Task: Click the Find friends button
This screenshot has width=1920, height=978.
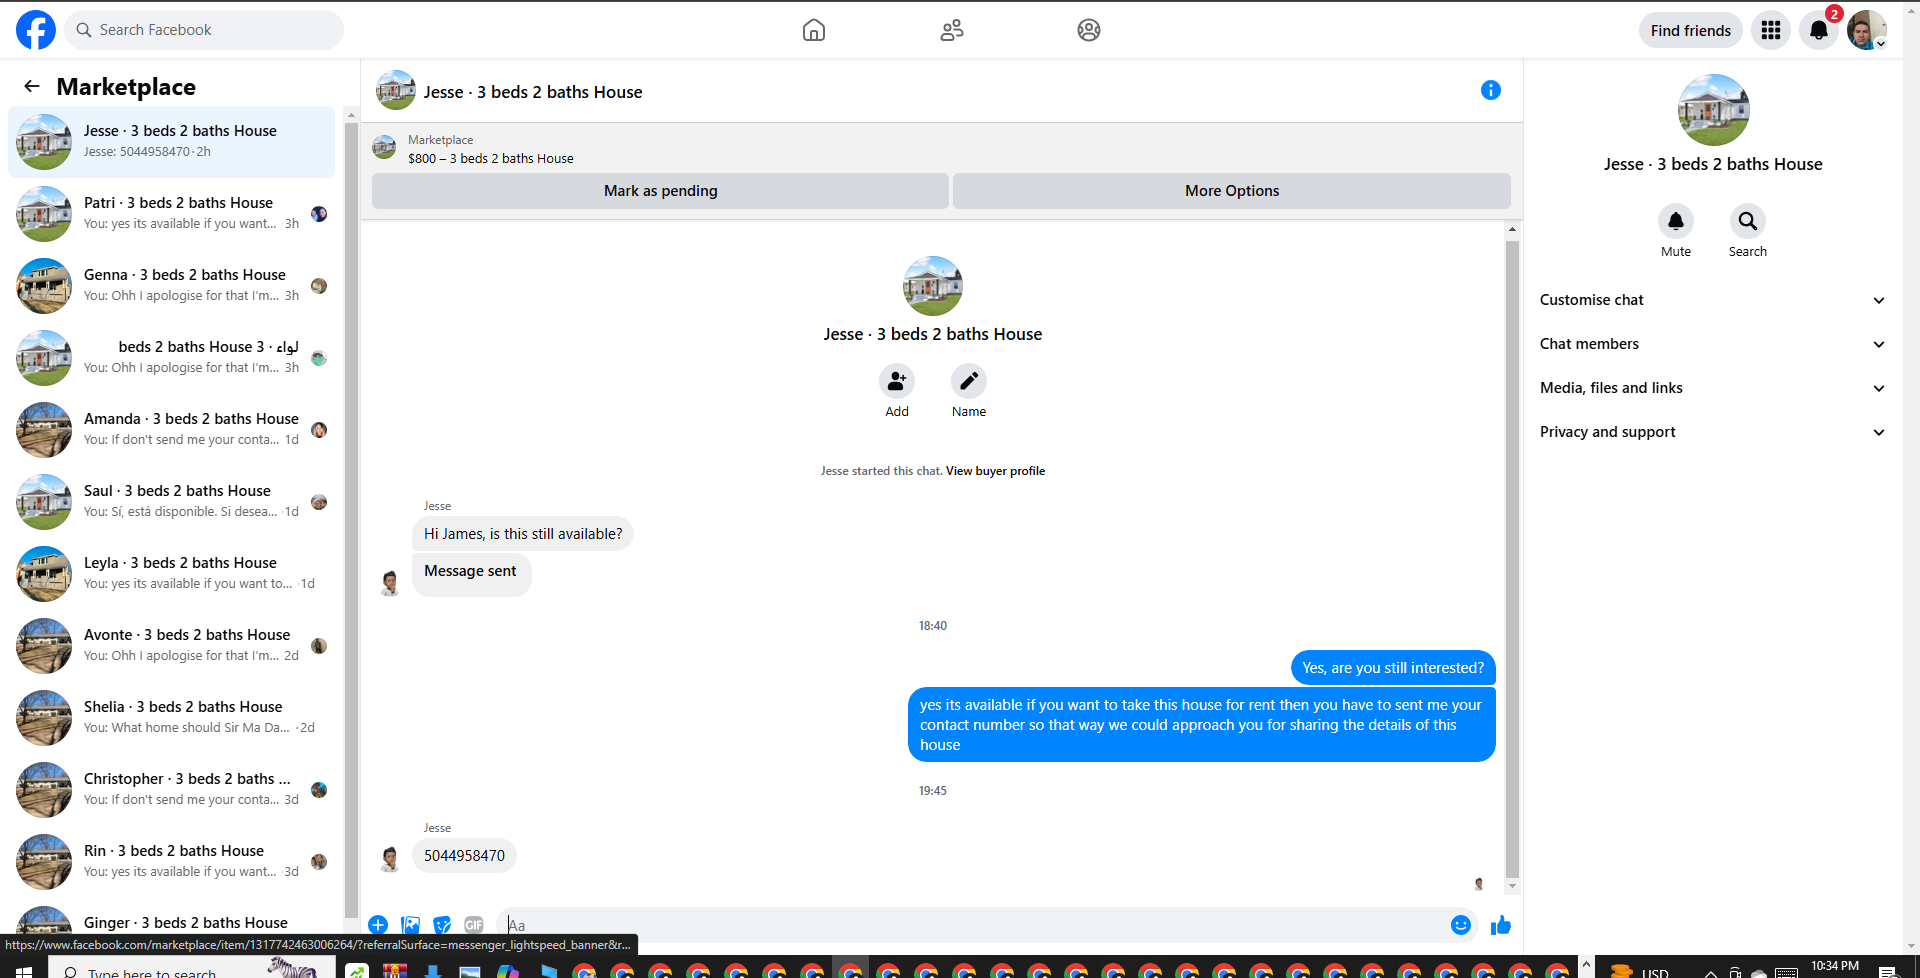Action: 1691,30
